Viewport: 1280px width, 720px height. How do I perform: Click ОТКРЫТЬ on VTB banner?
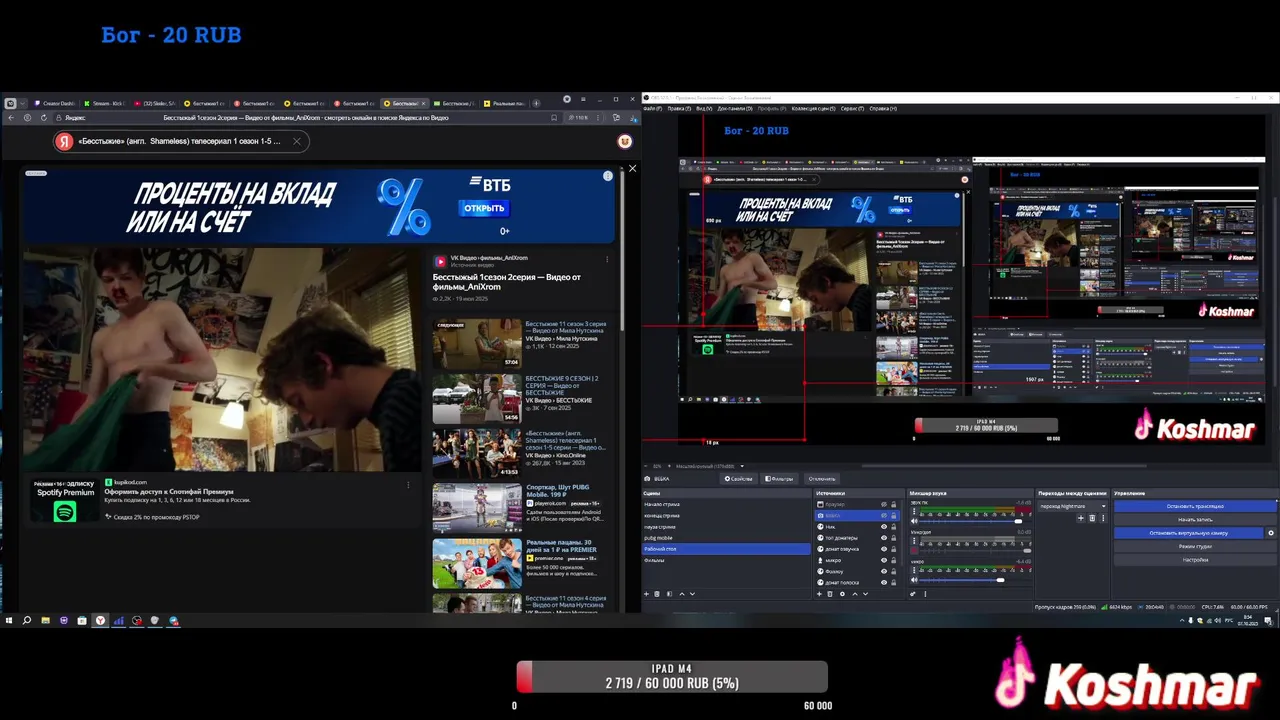pos(484,208)
